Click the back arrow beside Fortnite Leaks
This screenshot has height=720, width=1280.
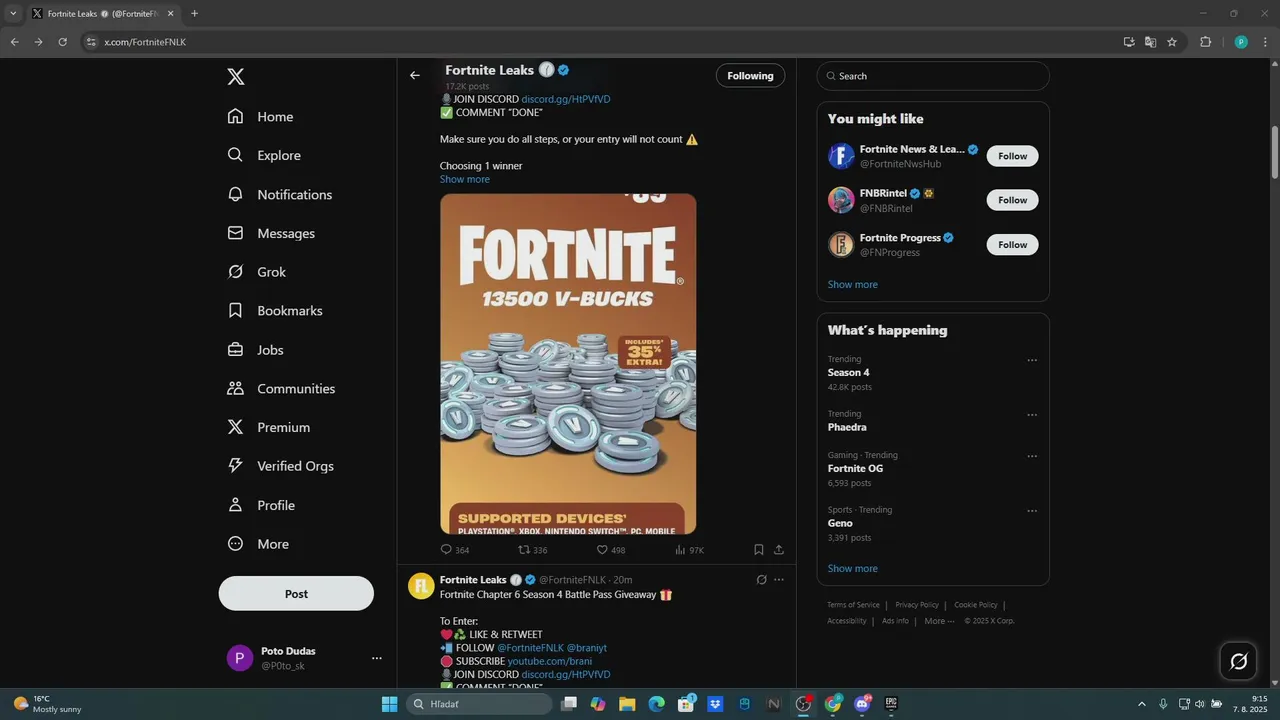tap(415, 75)
